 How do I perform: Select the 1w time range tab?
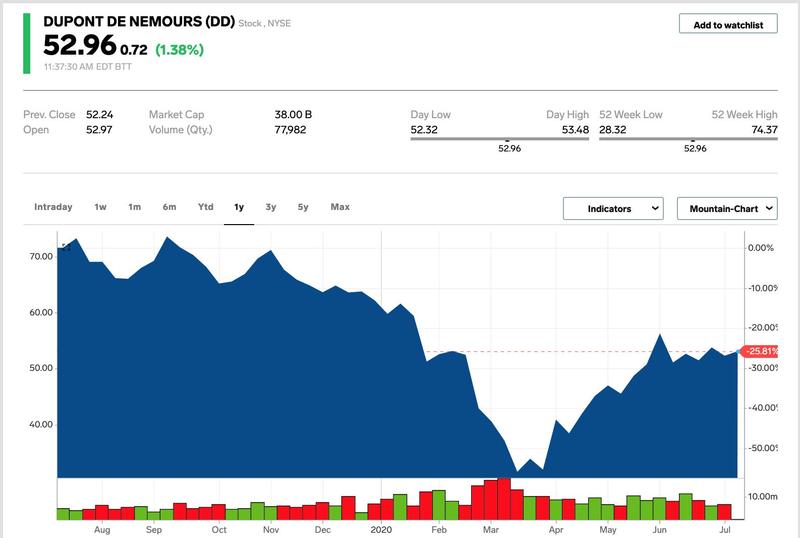tap(100, 207)
